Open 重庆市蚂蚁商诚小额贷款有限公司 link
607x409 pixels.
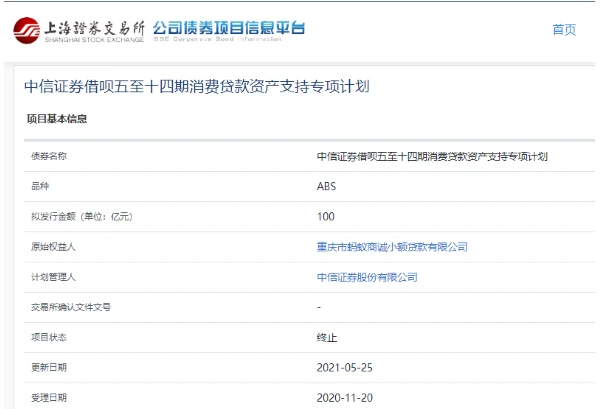click(392, 247)
